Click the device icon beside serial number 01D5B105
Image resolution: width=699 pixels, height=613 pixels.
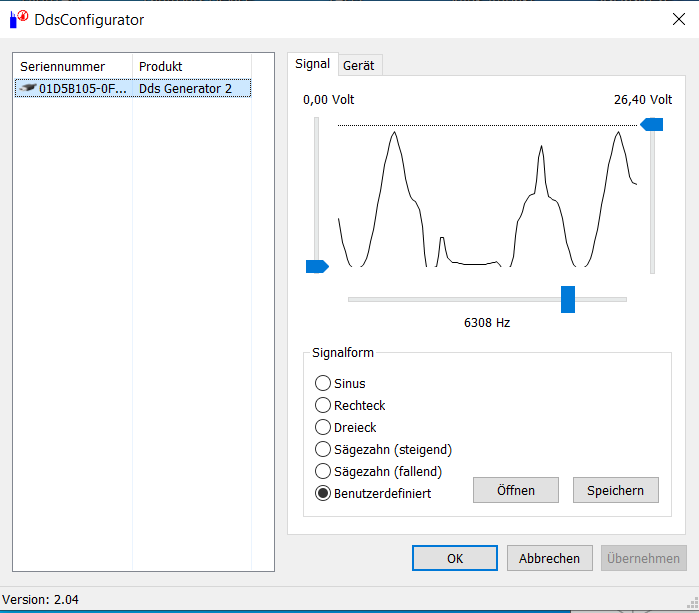tap(28, 88)
